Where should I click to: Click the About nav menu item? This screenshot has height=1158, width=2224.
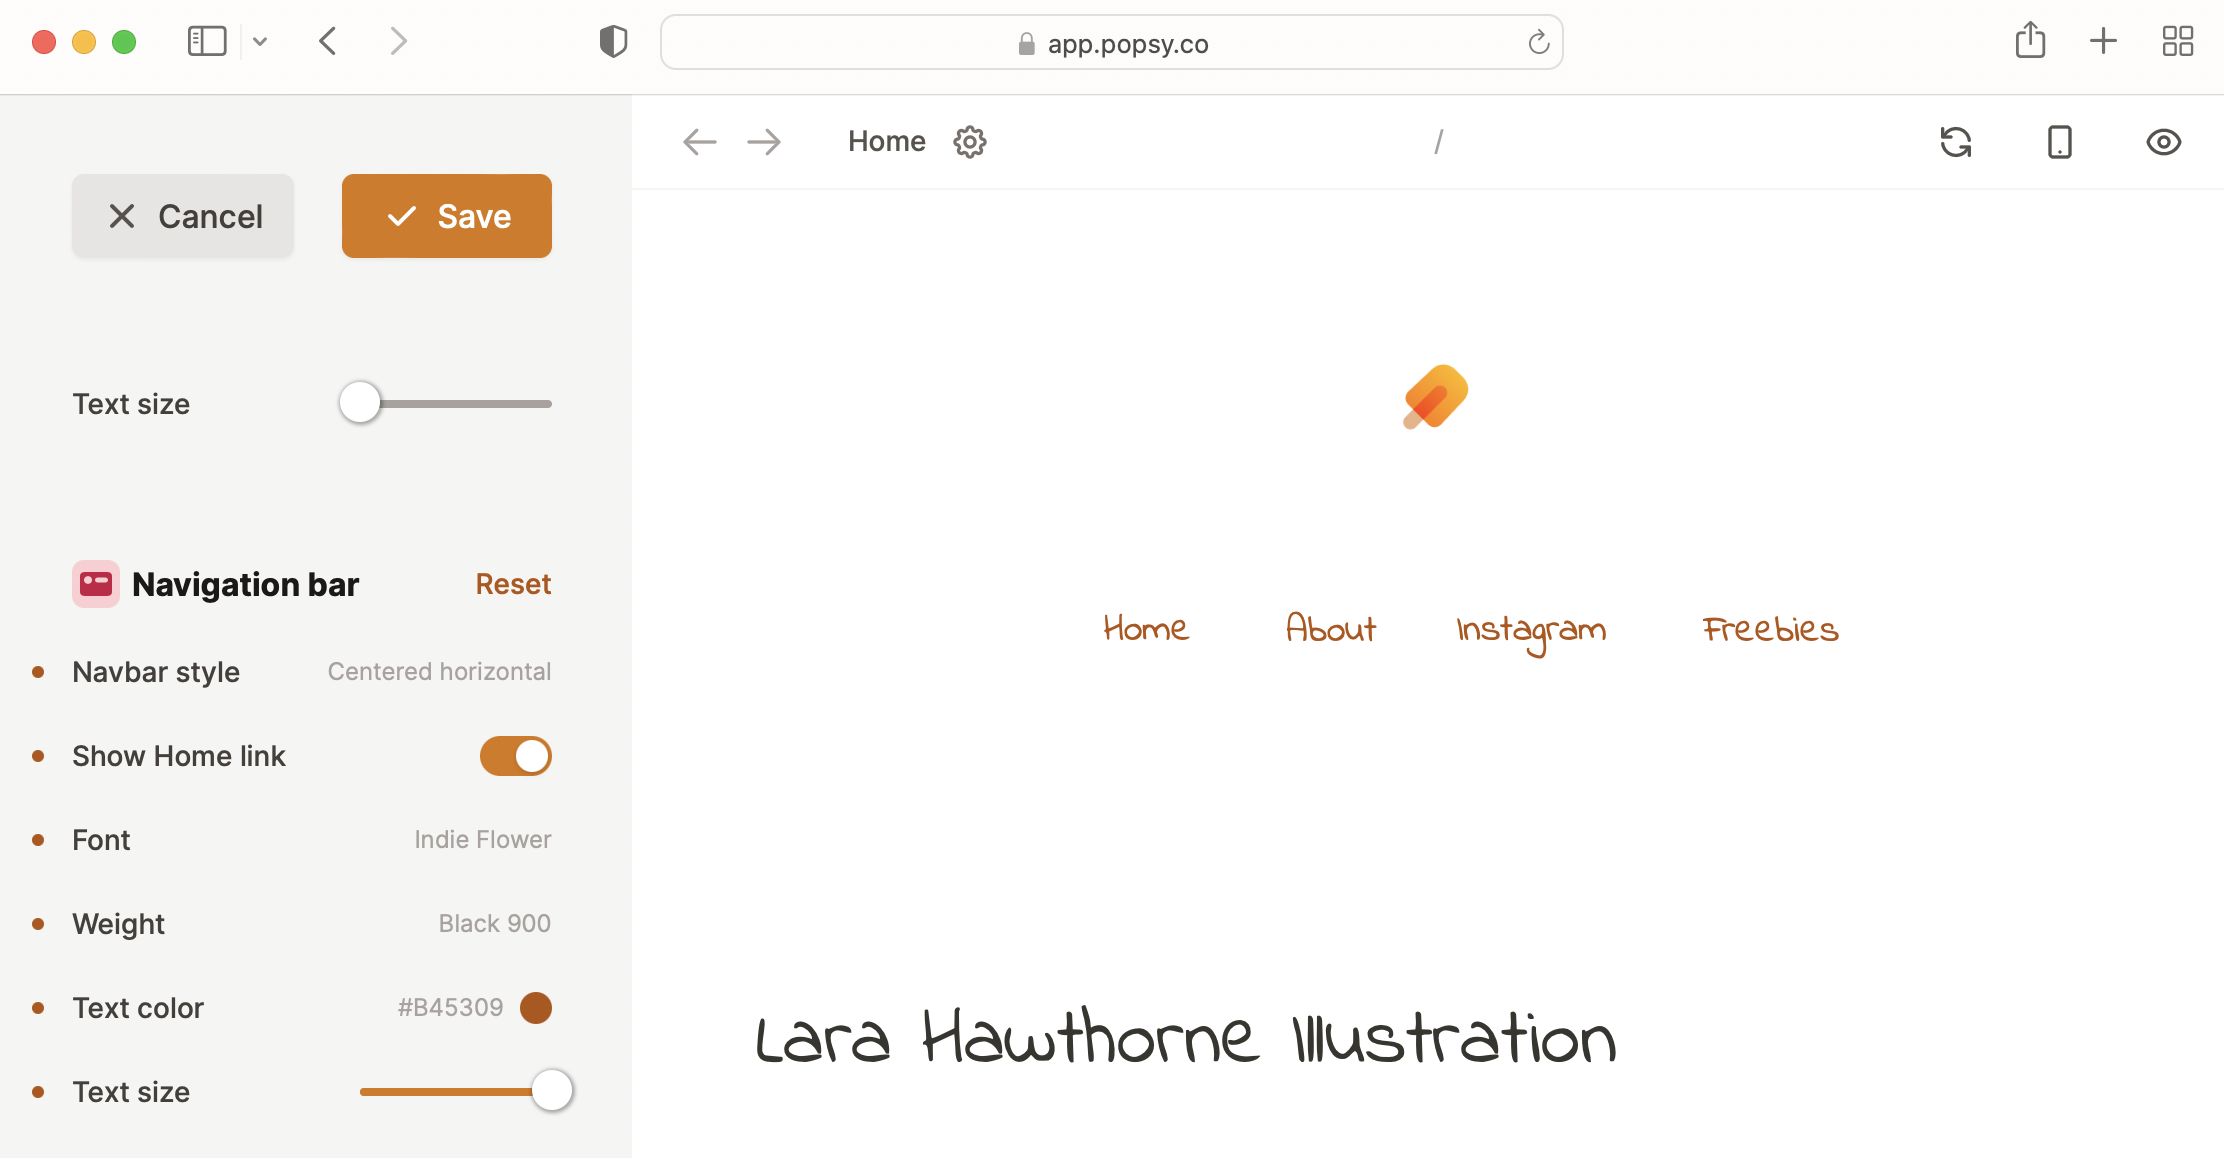coord(1330,629)
